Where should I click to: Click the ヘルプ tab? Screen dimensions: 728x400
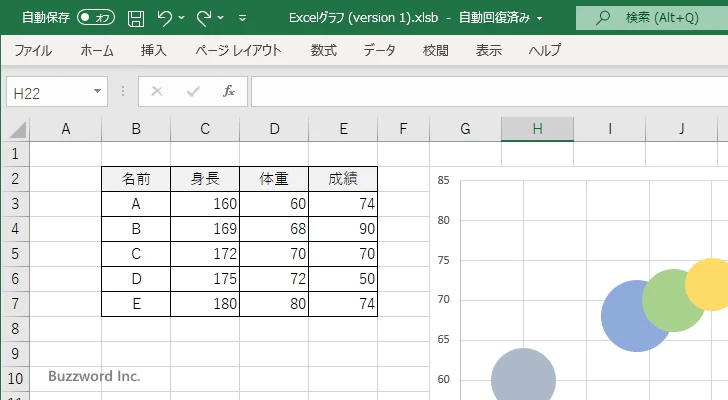pos(545,50)
